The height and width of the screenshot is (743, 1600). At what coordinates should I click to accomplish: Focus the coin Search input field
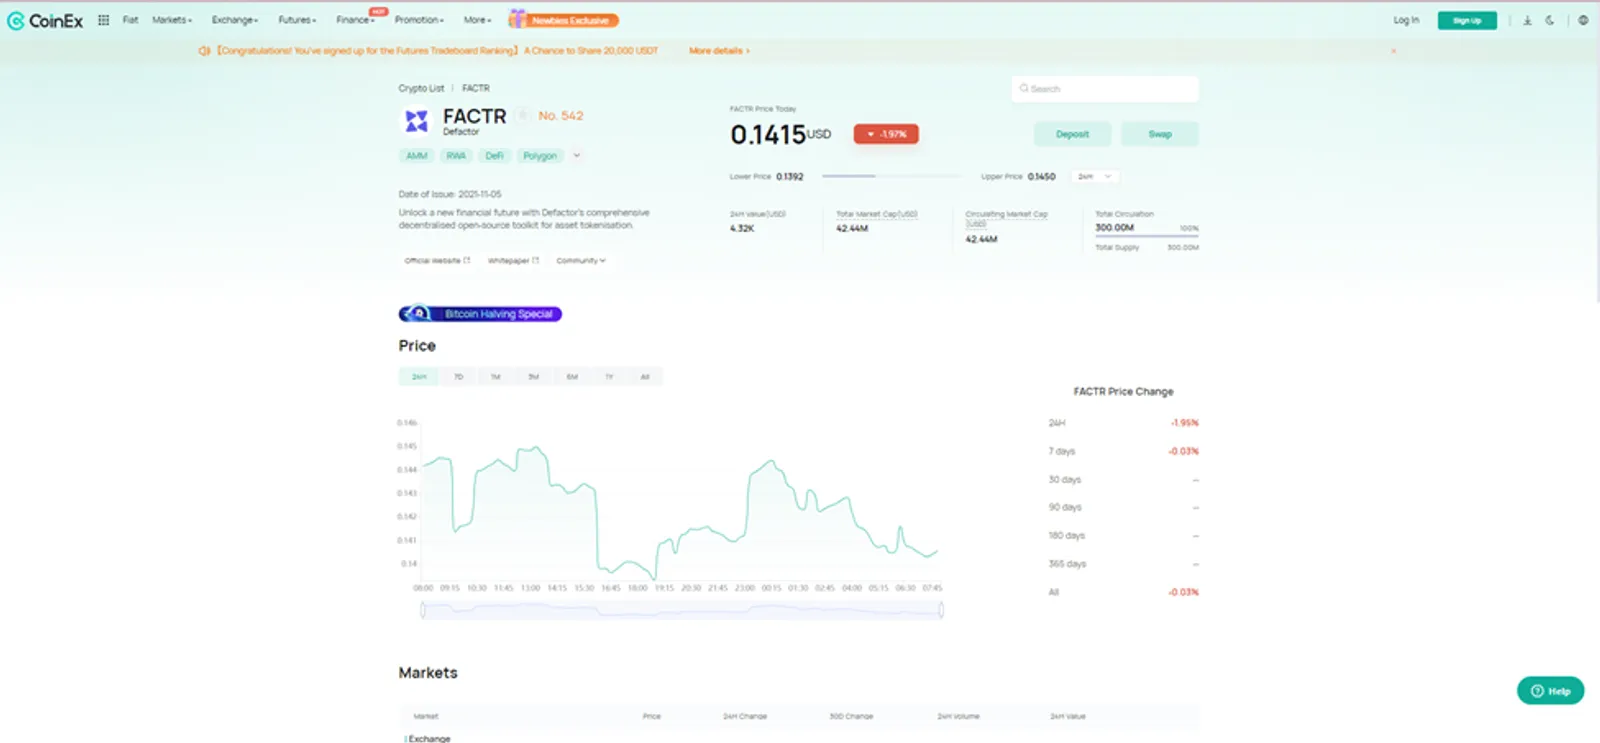(x=1105, y=89)
